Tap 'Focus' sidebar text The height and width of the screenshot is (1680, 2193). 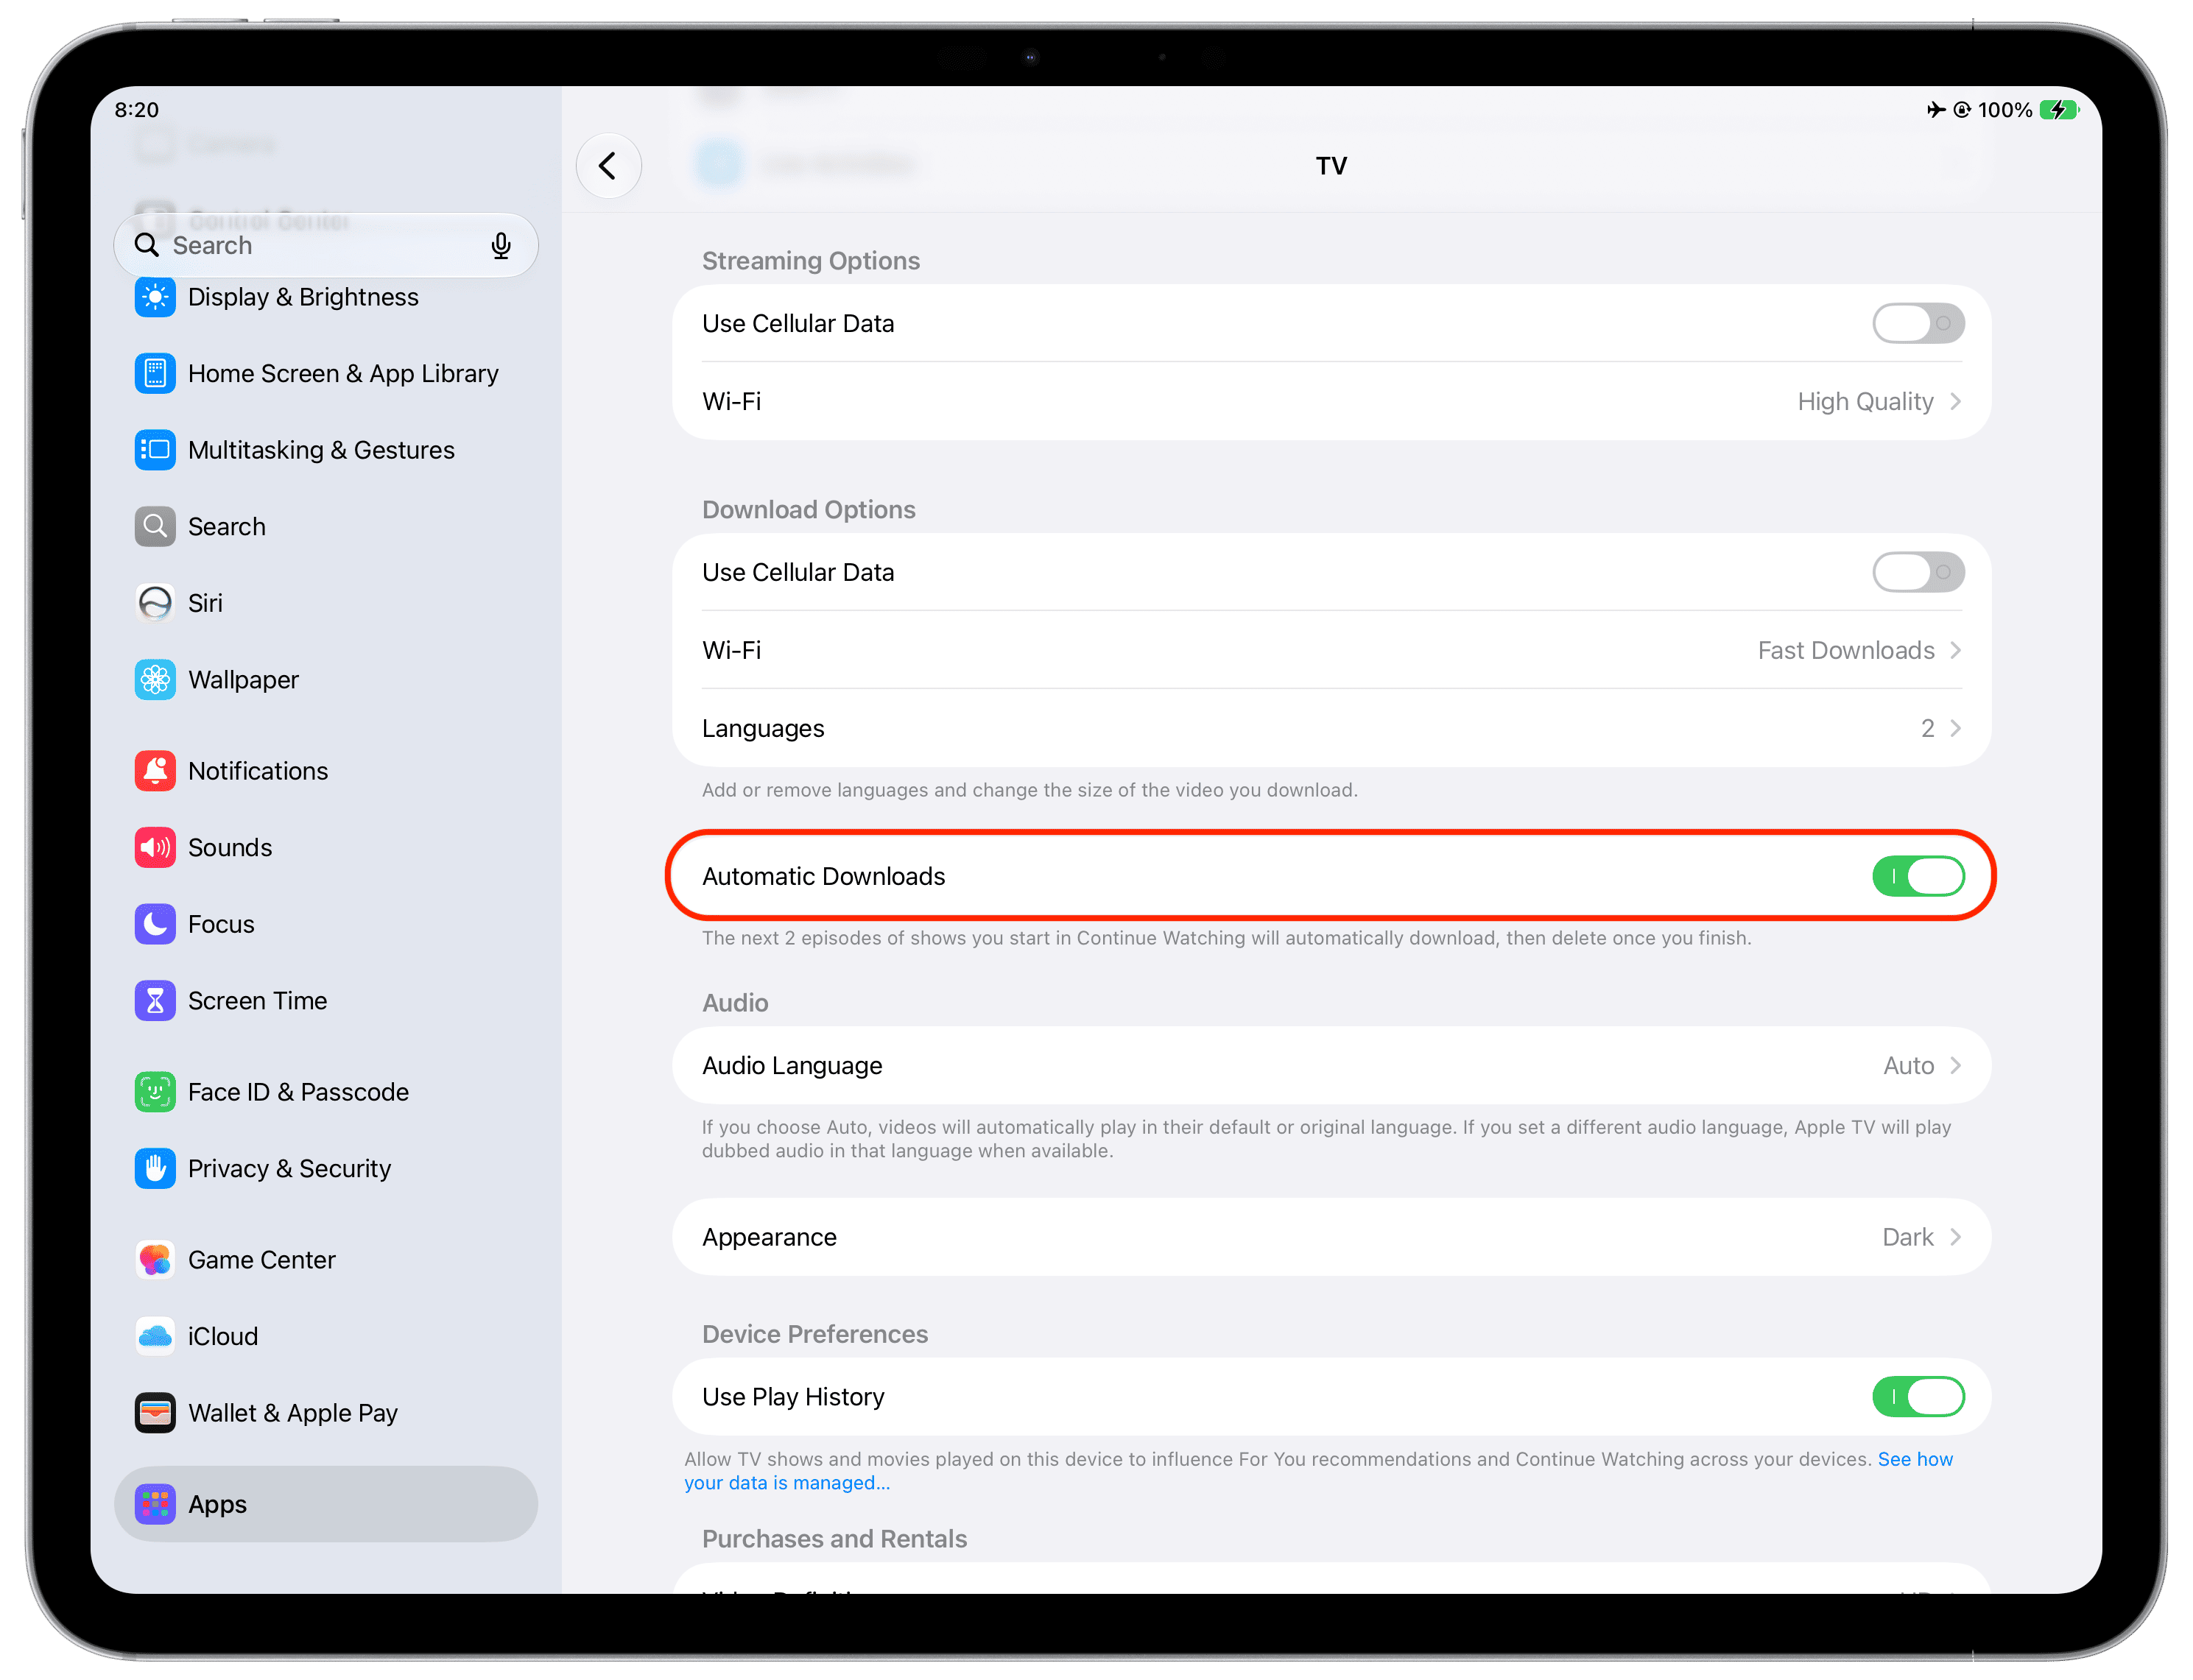click(x=221, y=924)
